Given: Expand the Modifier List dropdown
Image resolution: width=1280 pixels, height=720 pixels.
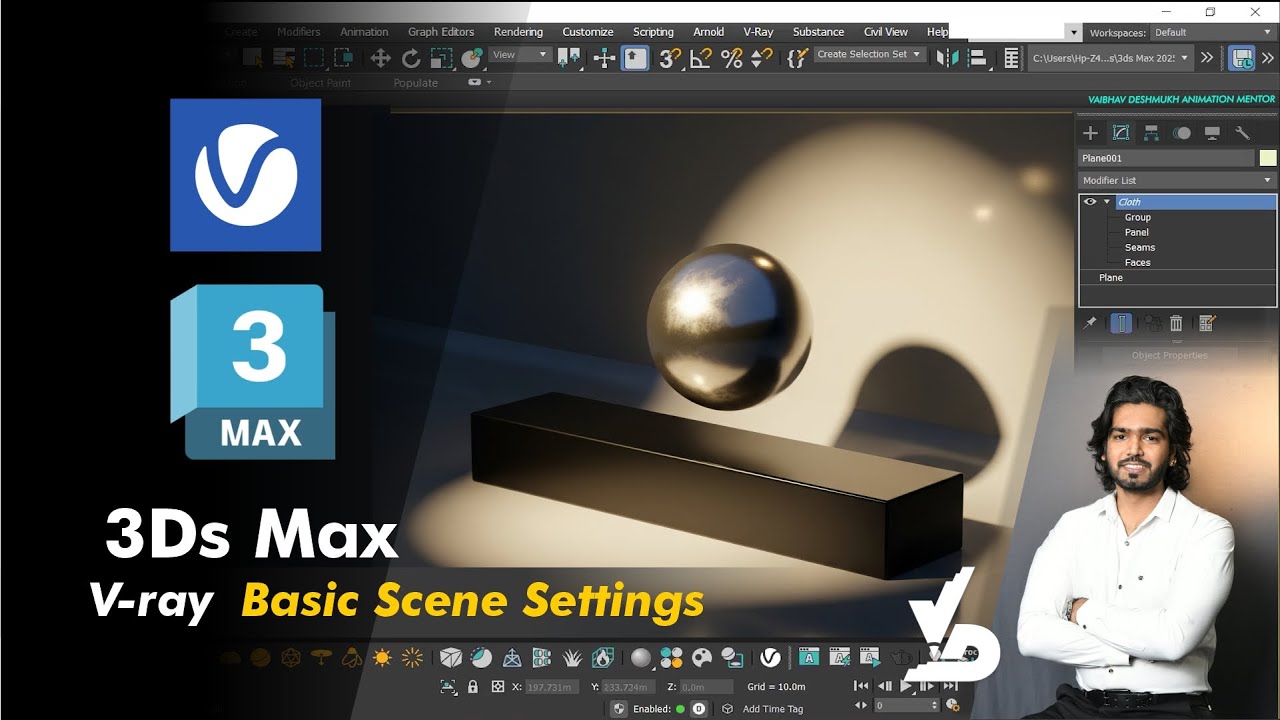Looking at the screenshot, I should tap(1177, 180).
